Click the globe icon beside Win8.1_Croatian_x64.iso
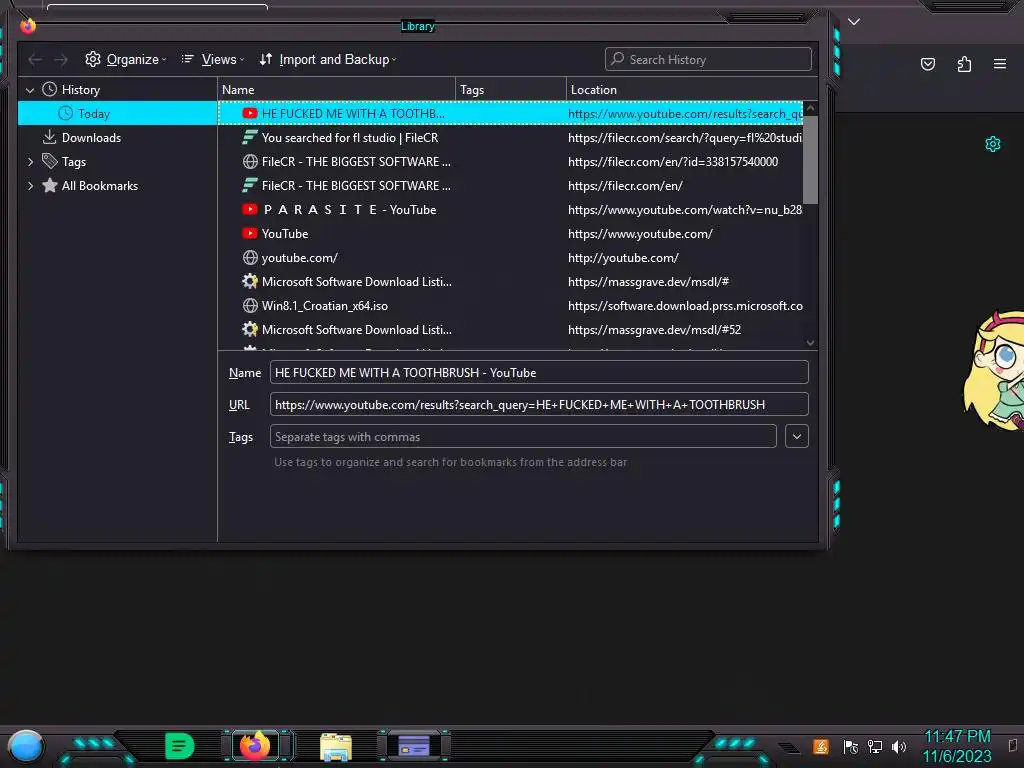1024x768 pixels. (249, 306)
